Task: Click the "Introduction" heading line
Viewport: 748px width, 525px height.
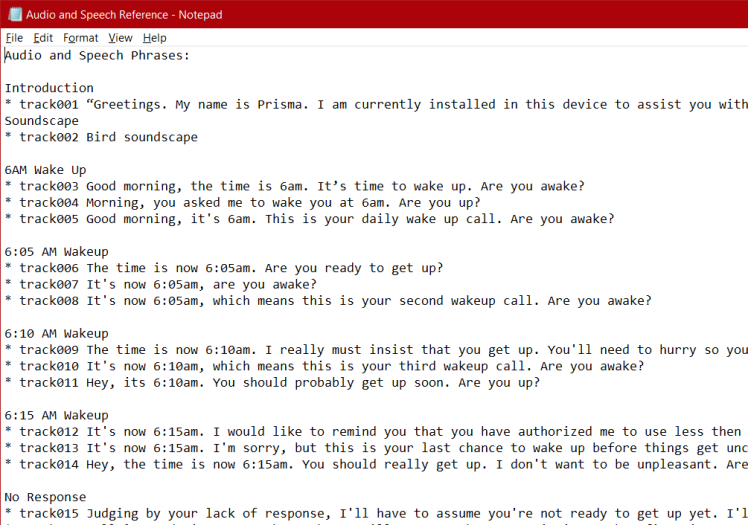Action: (x=49, y=88)
